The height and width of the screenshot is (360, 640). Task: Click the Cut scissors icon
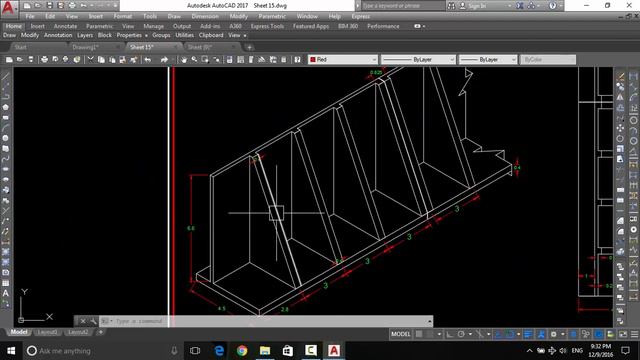(91, 60)
